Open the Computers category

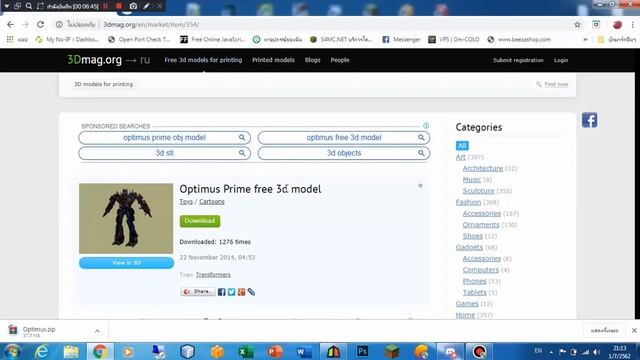coord(481,270)
